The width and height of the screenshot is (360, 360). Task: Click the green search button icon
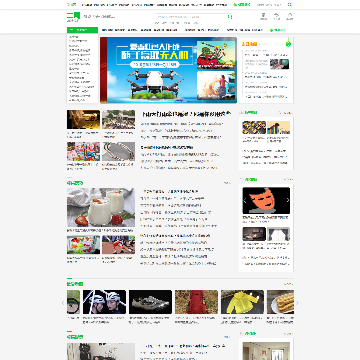tap(230, 16)
